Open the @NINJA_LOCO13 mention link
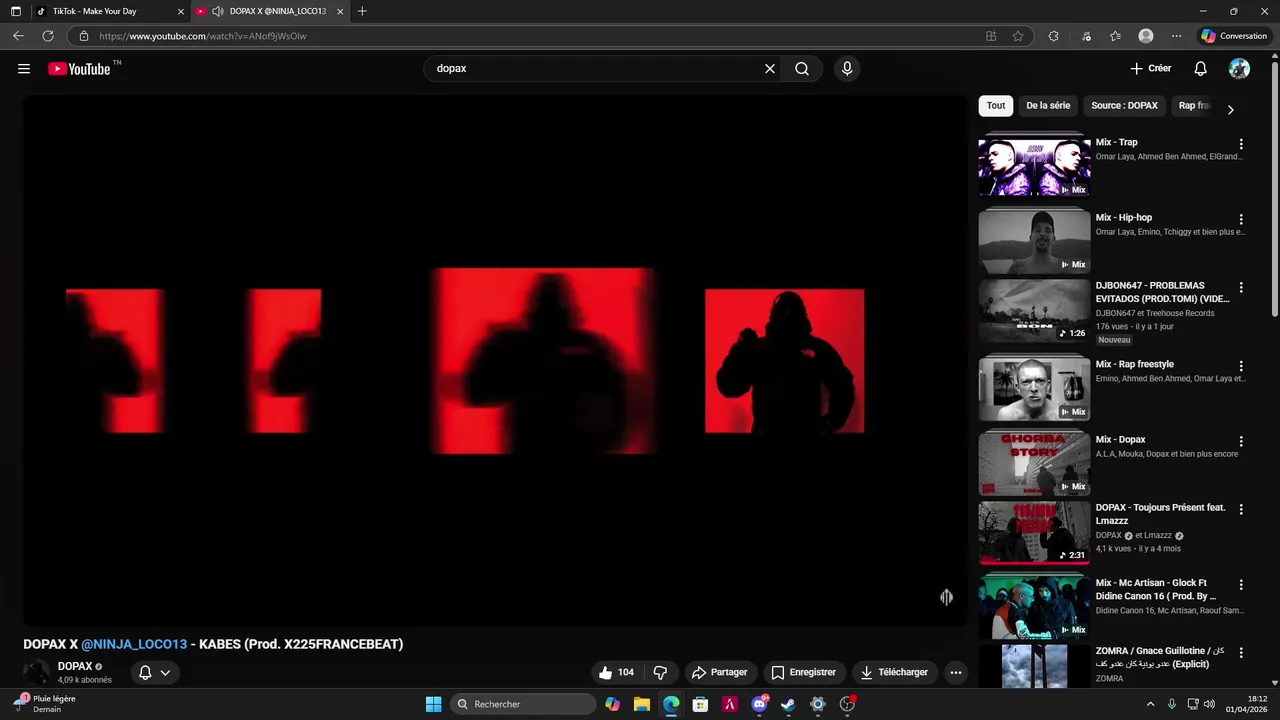Image resolution: width=1280 pixels, height=720 pixels. tap(134, 644)
